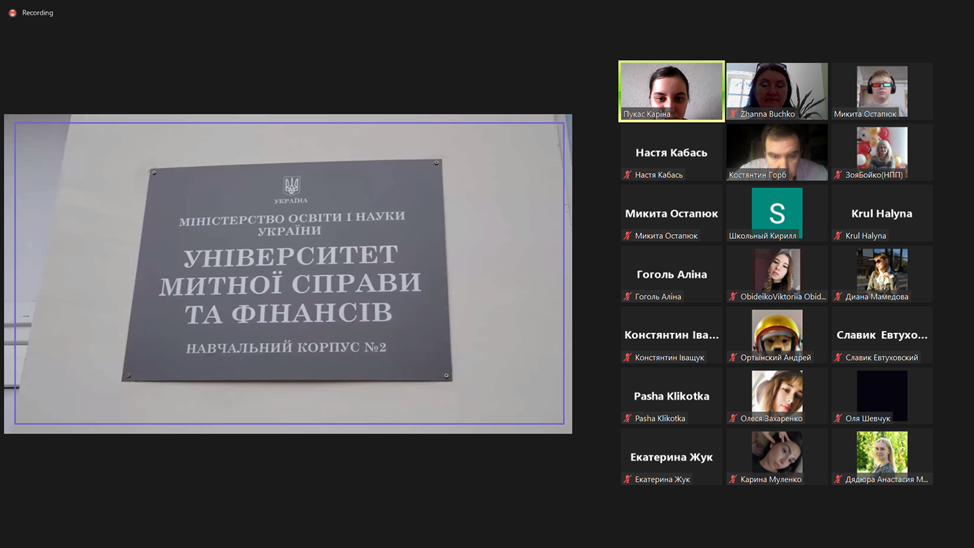974x548 pixels.
Task: Click muted mic icon beside small Настя Кабась label
Action: point(627,175)
